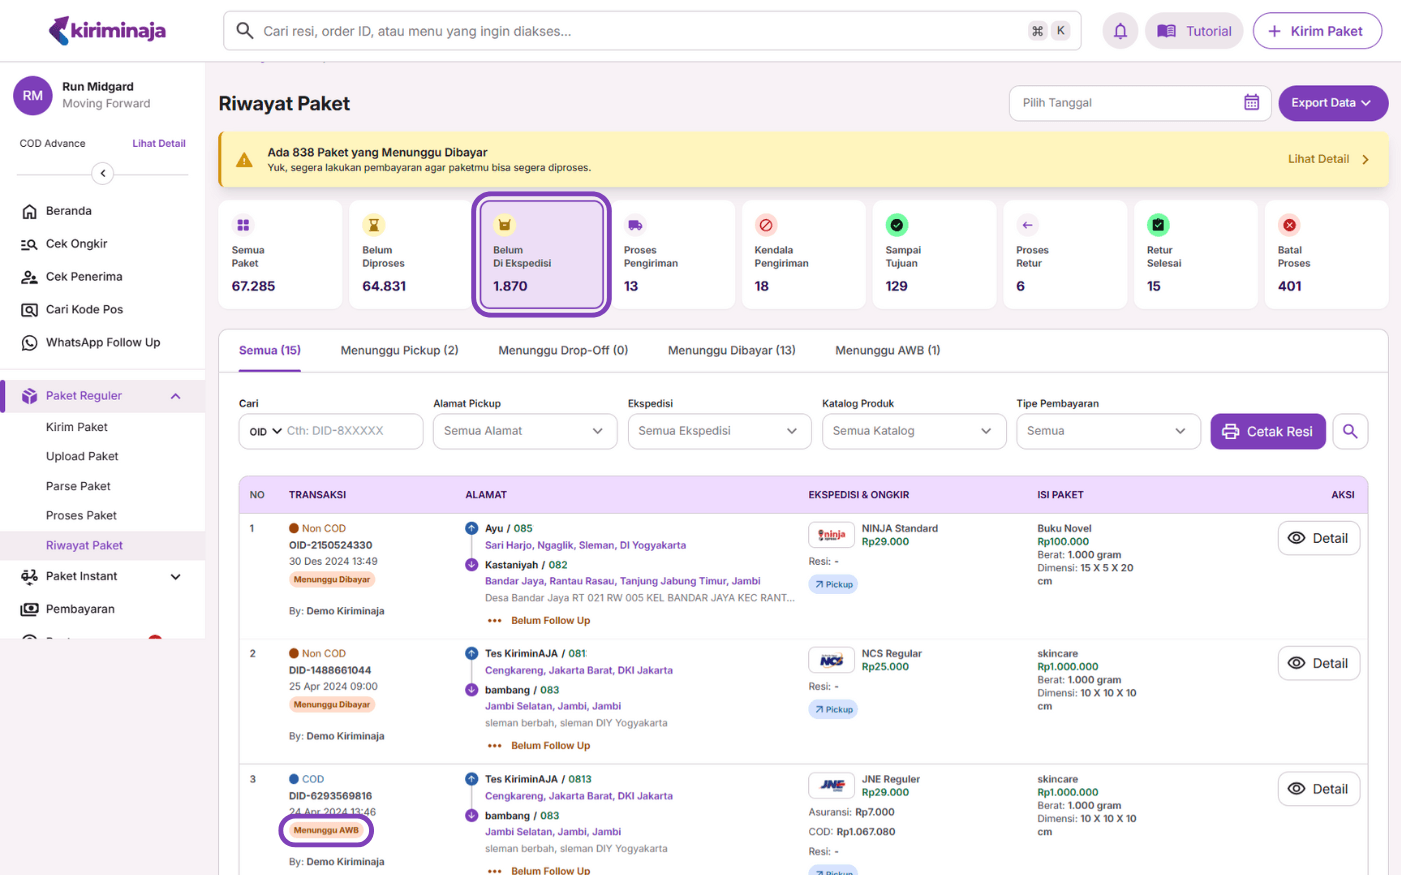The height and width of the screenshot is (875, 1401).
Task: View Detail for order OID-2150524330
Action: tap(1318, 538)
